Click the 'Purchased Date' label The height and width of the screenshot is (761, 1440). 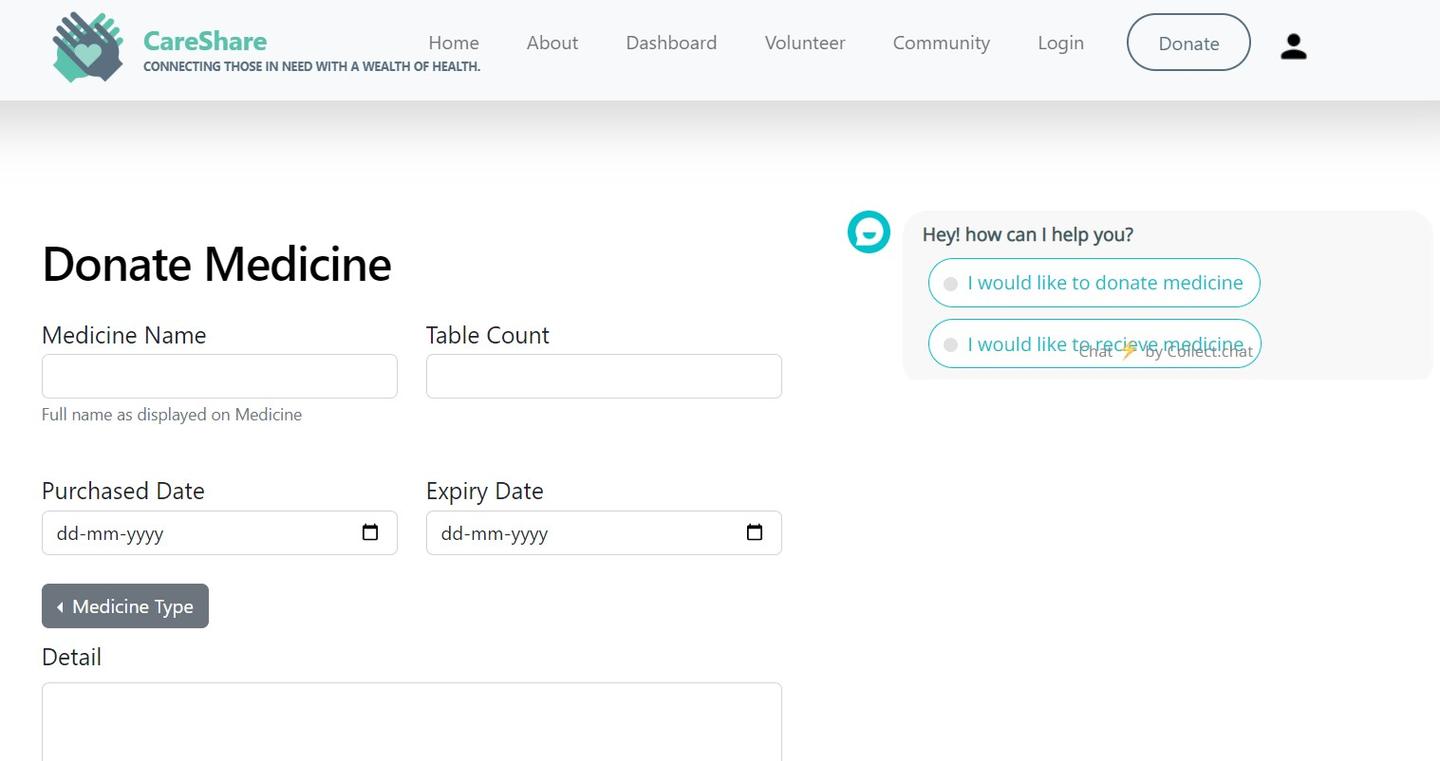(123, 491)
